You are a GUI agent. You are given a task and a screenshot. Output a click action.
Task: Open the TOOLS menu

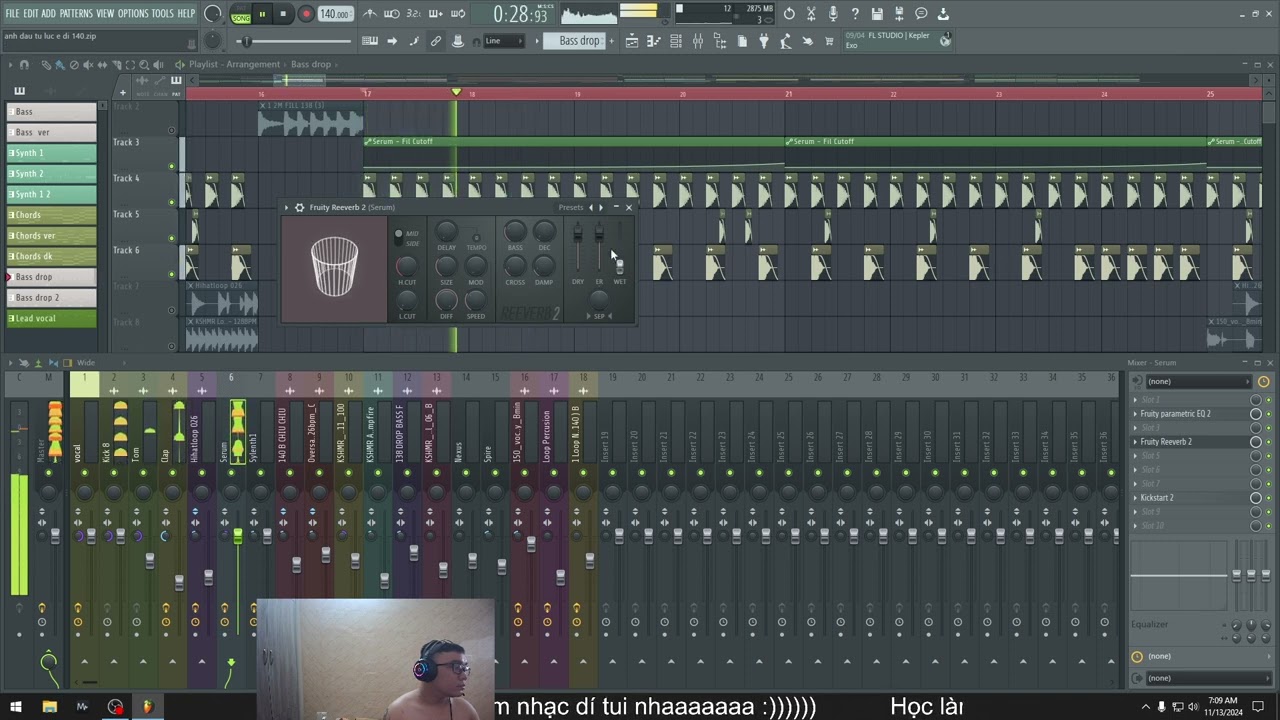[162, 14]
